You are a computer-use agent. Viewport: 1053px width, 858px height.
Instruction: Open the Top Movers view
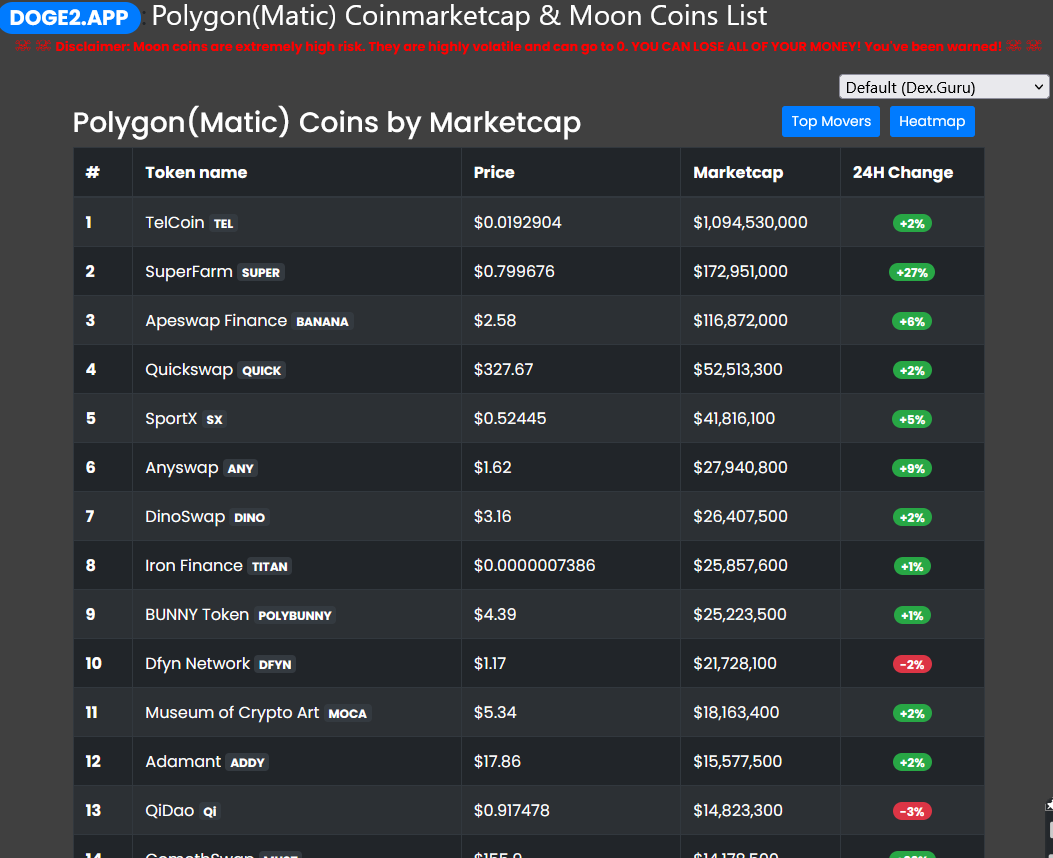(x=830, y=121)
